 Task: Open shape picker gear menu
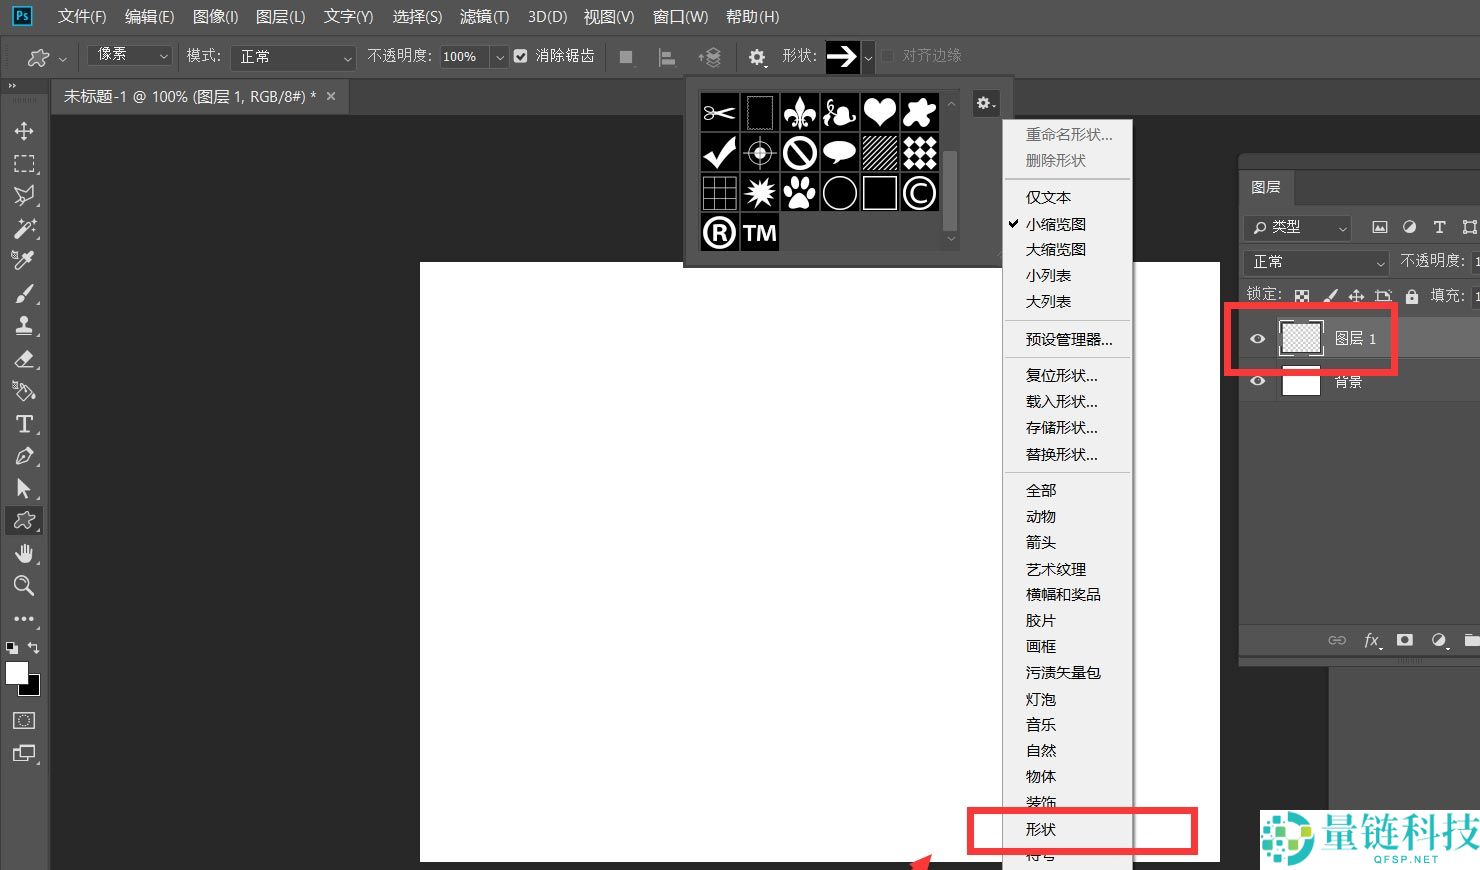click(985, 103)
